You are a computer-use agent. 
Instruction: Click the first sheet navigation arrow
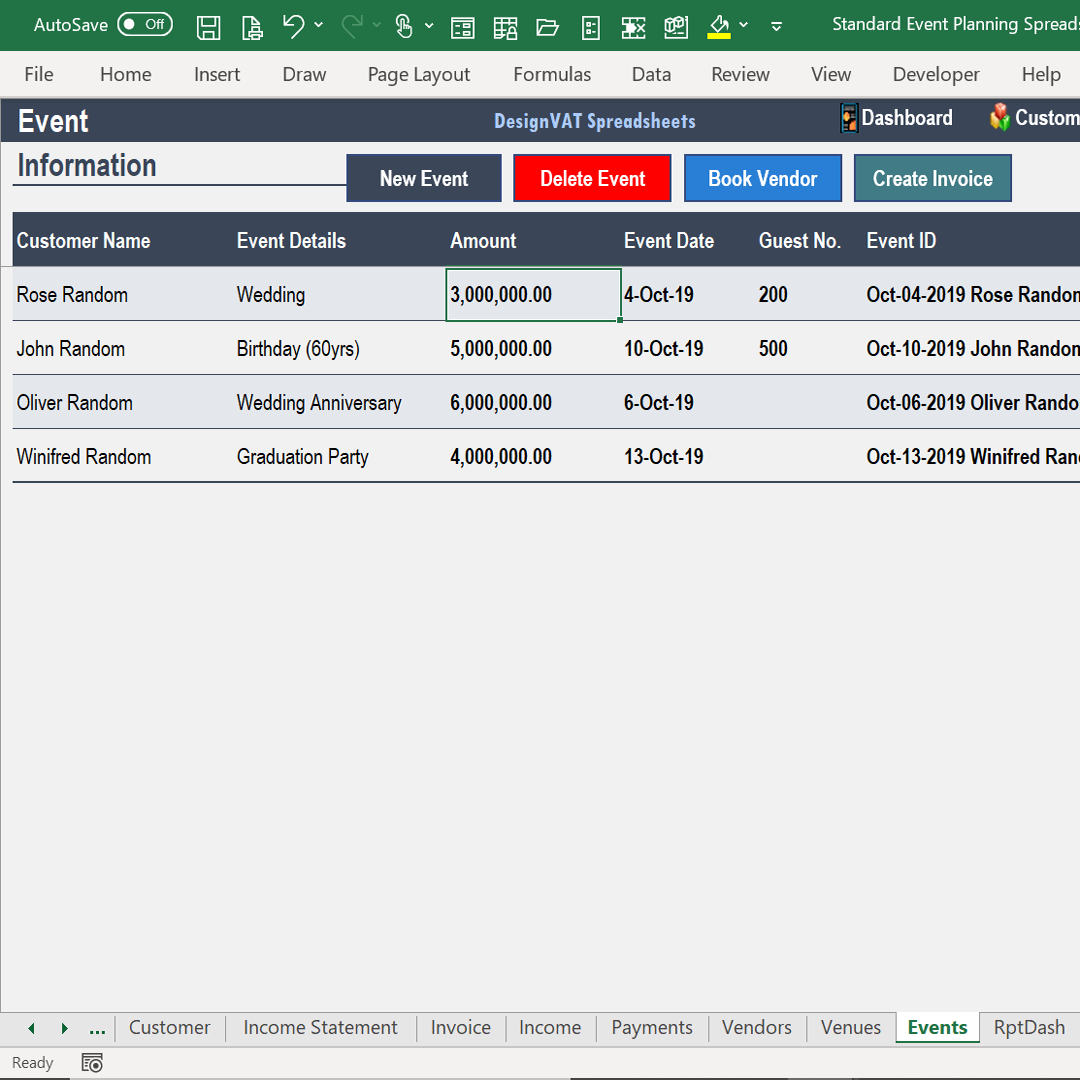pyautogui.click(x=30, y=1027)
